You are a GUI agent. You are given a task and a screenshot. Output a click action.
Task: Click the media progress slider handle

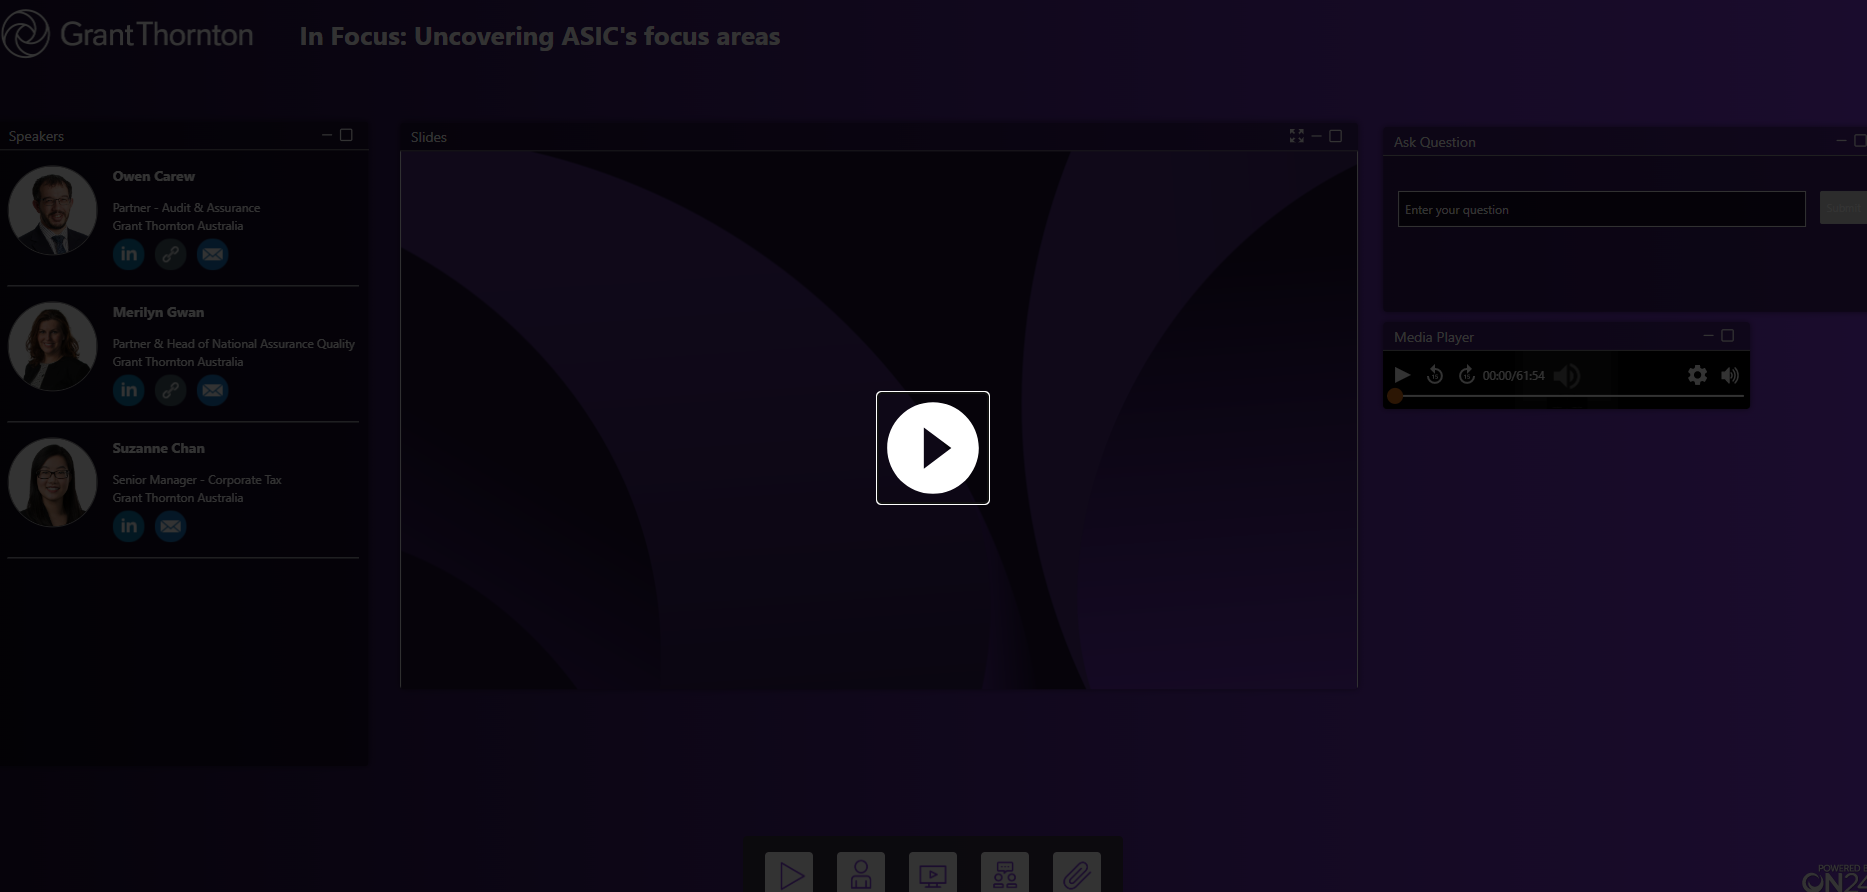click(x=1395, y=396)
